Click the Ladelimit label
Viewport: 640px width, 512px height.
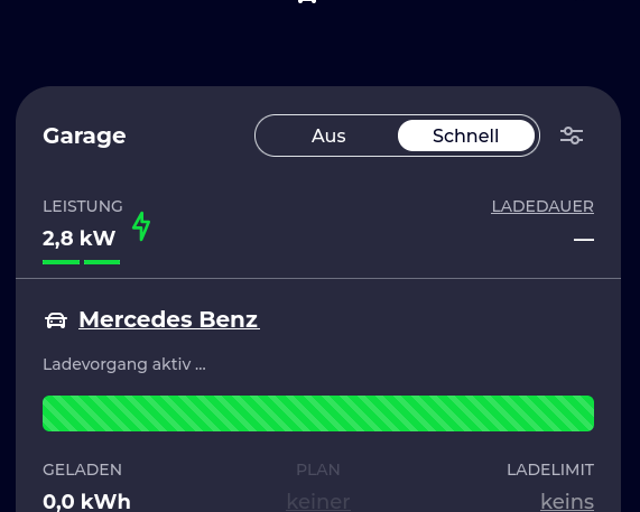[x=550, y=470]
